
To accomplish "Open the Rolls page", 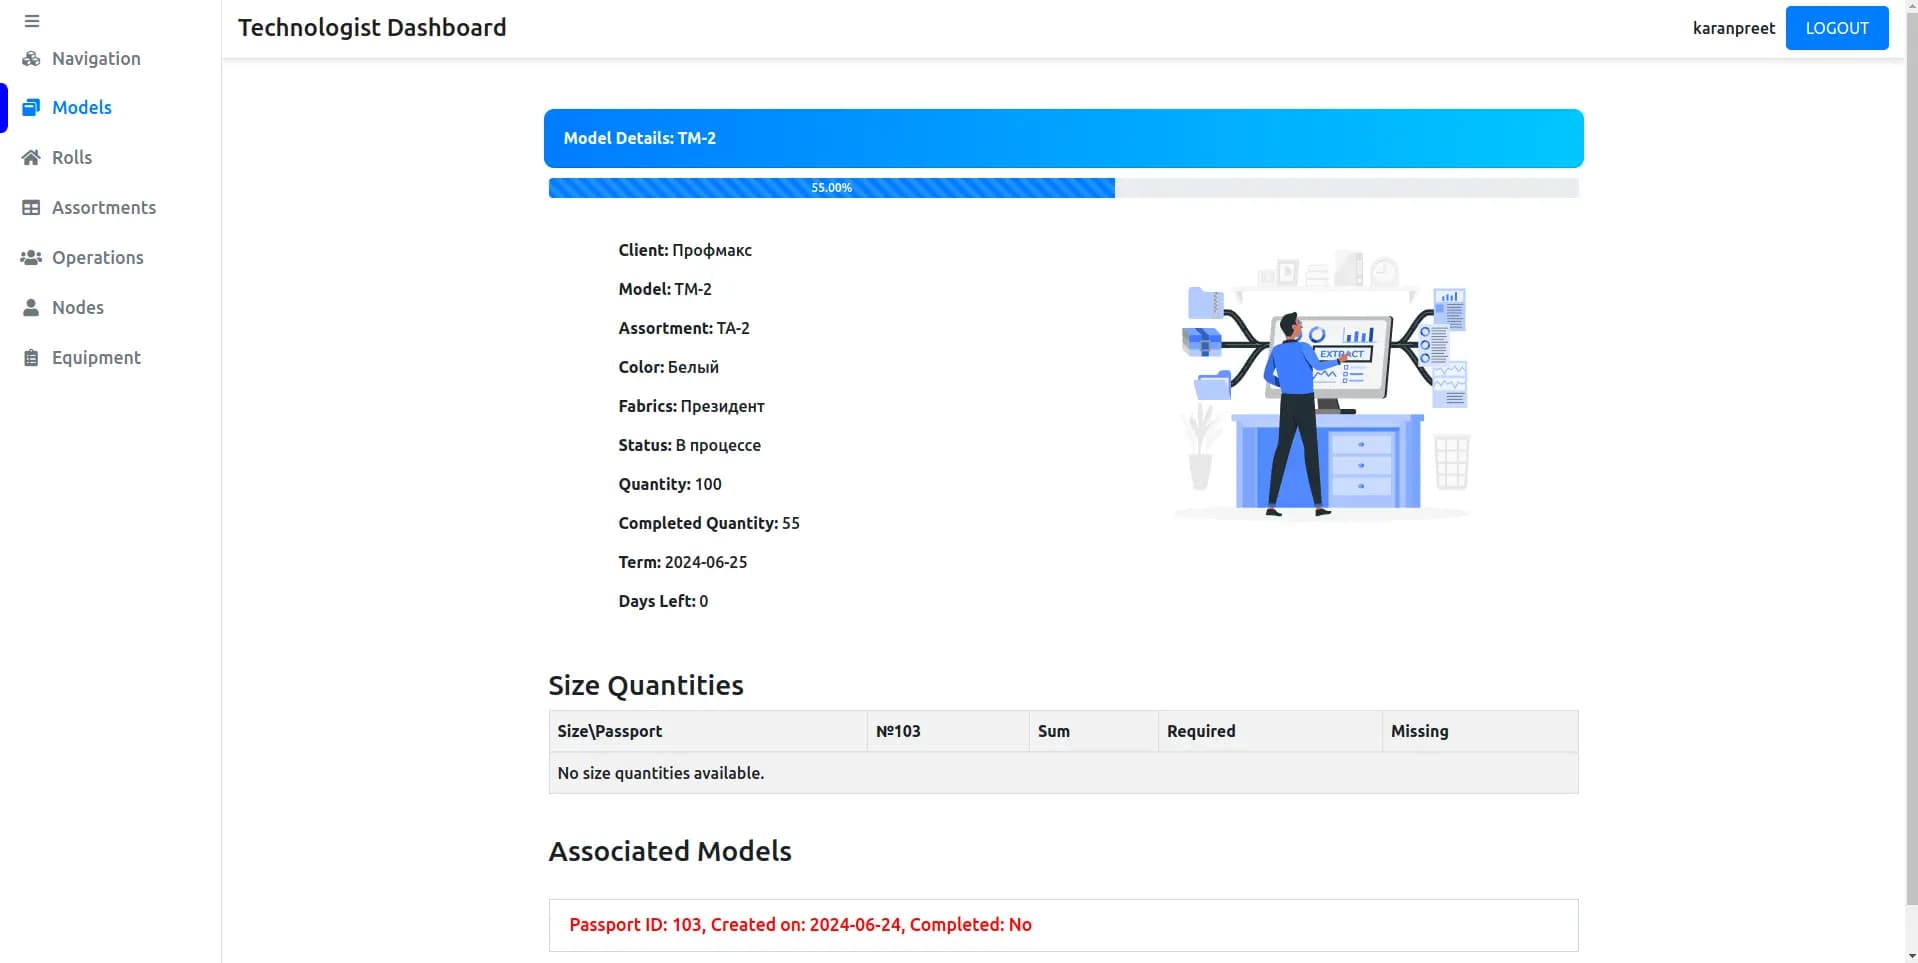I will pos(72,157).
